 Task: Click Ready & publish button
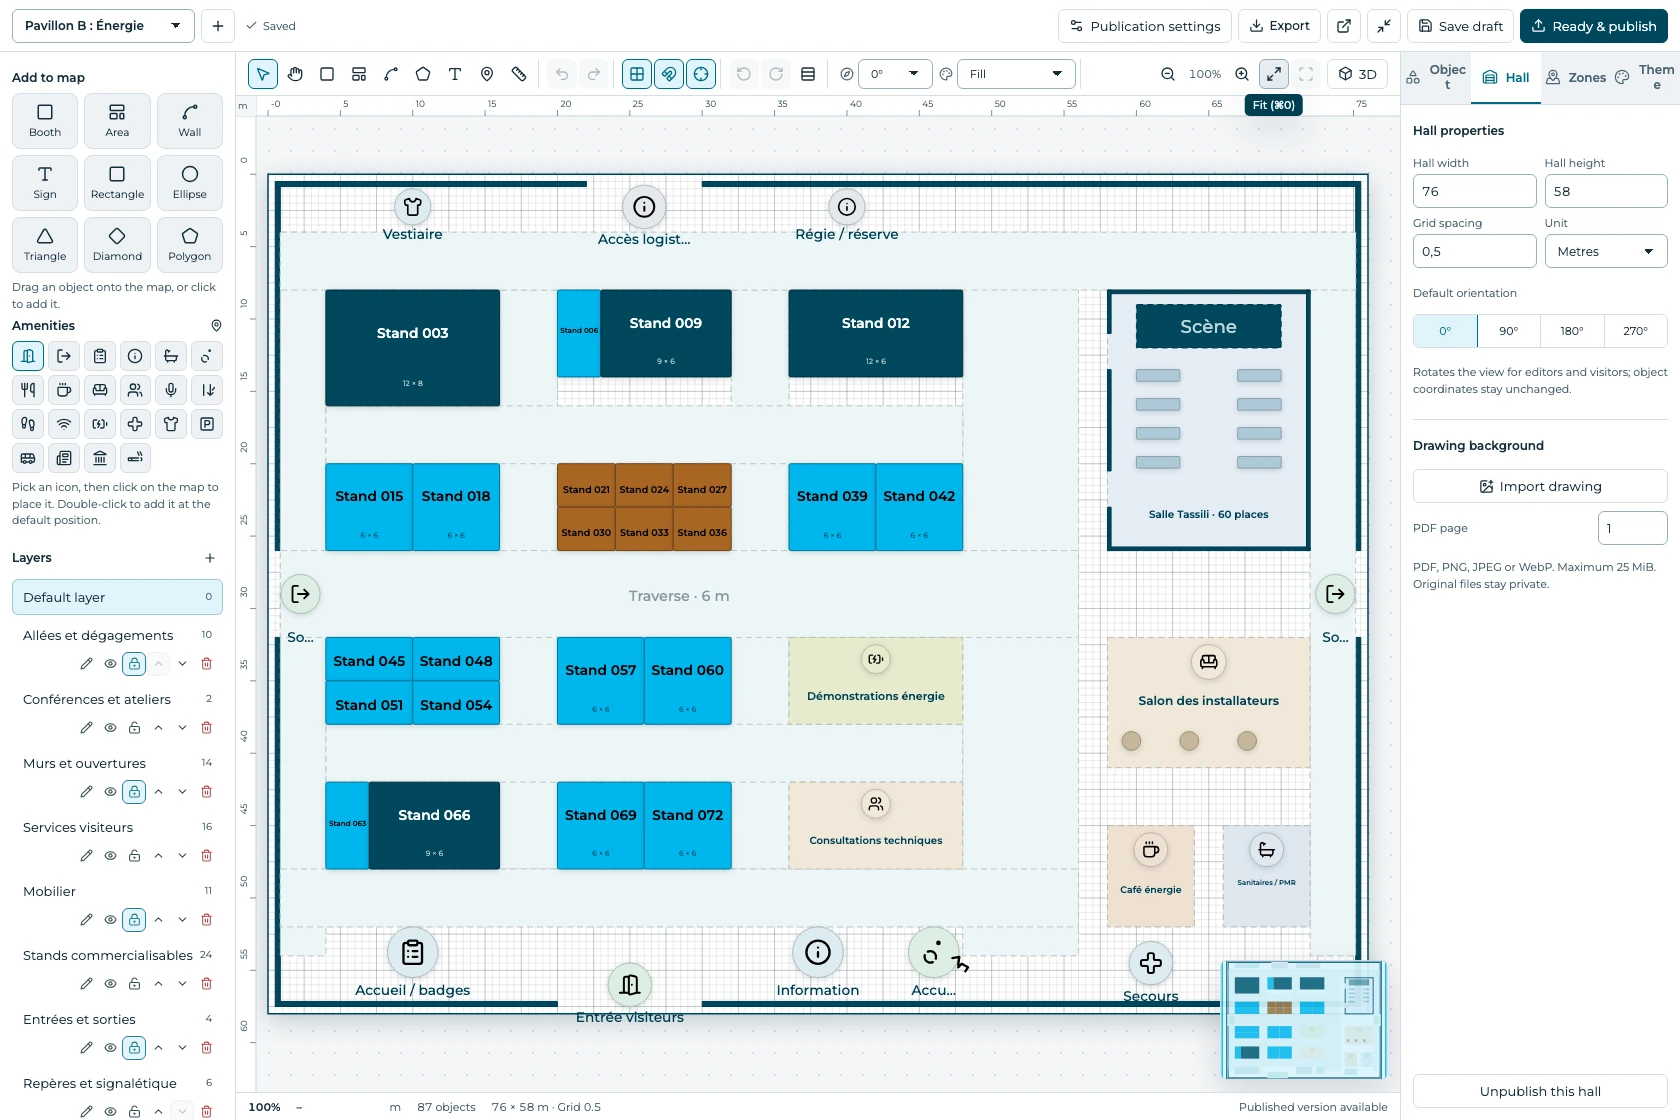[1594, 26]
